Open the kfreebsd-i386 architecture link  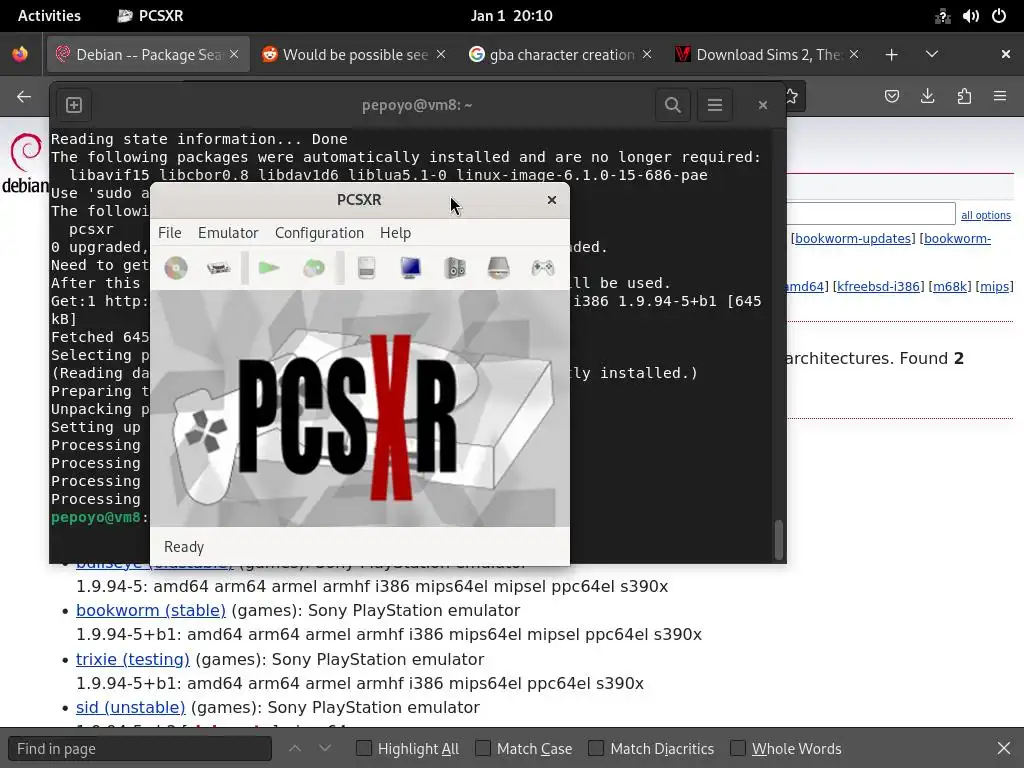(x=878, y=287)
